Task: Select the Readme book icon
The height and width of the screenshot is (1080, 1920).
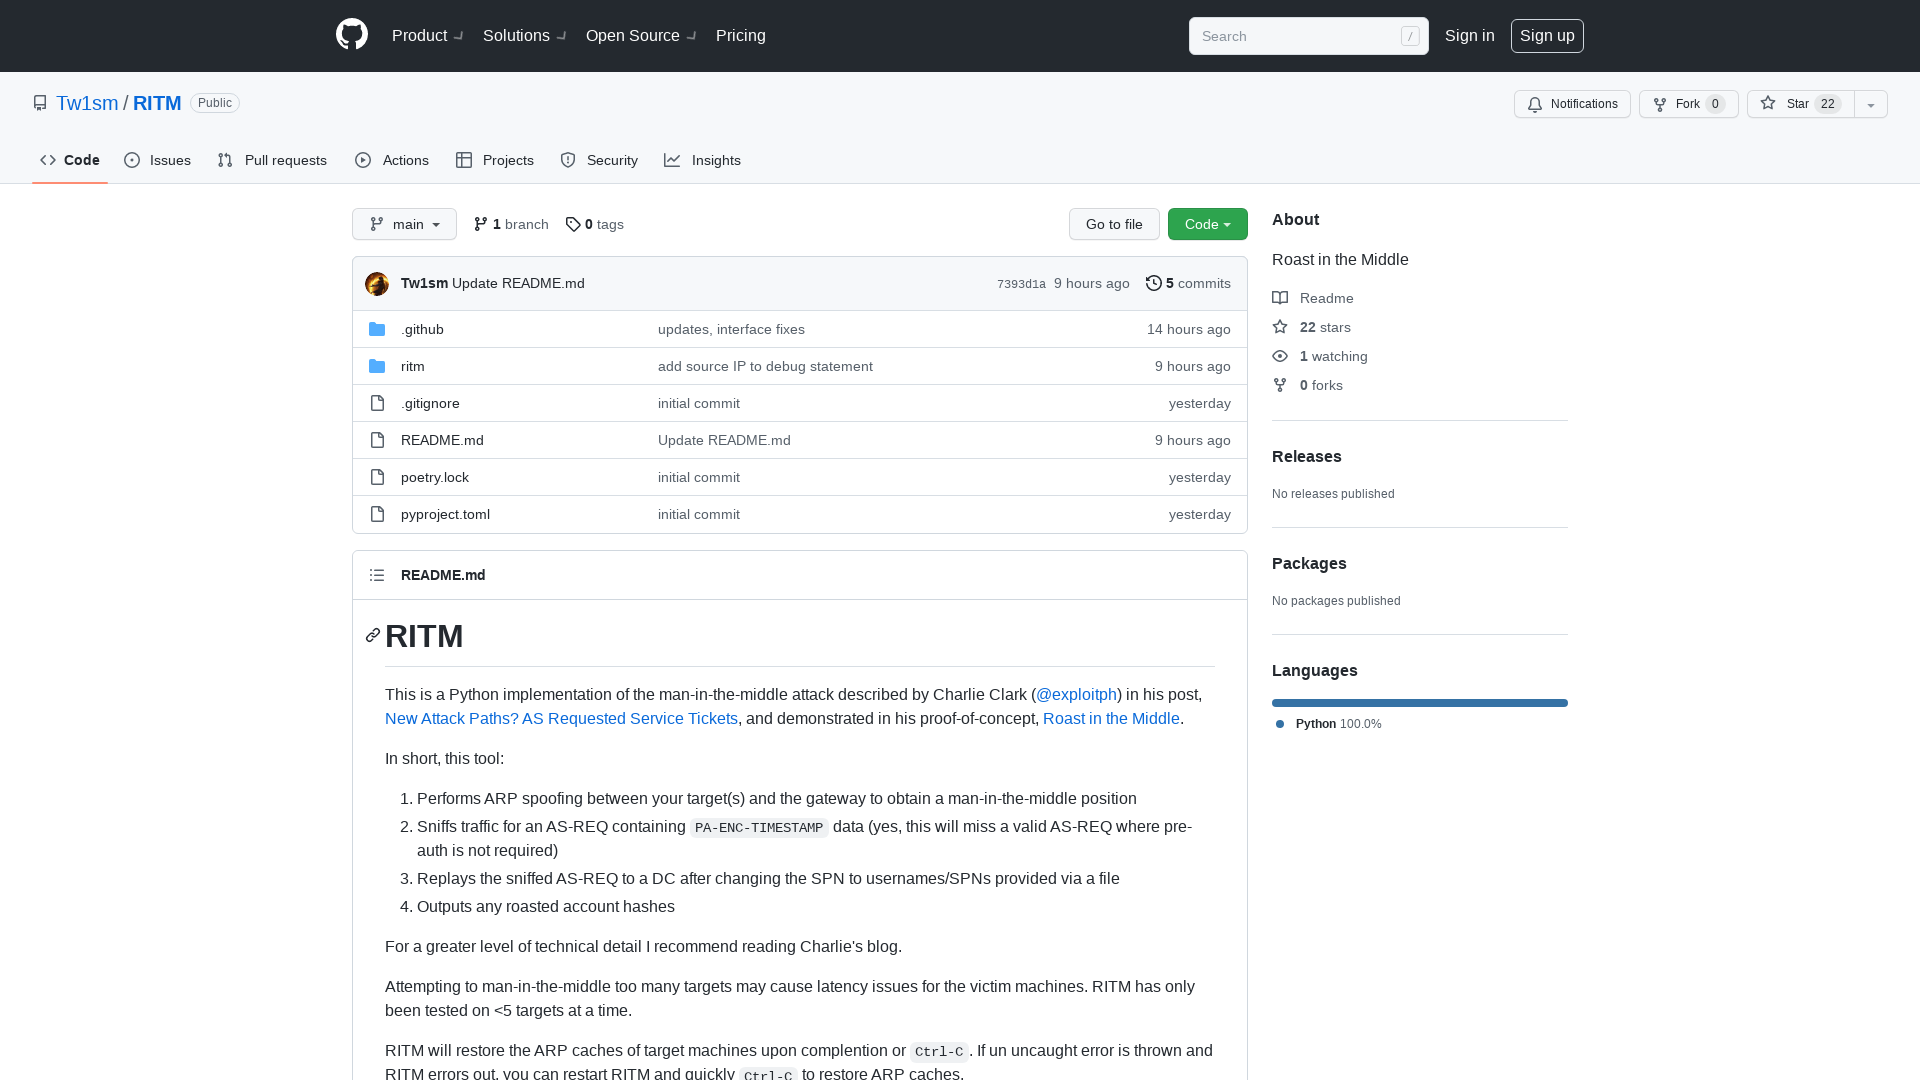Action: coord(1281,297)
